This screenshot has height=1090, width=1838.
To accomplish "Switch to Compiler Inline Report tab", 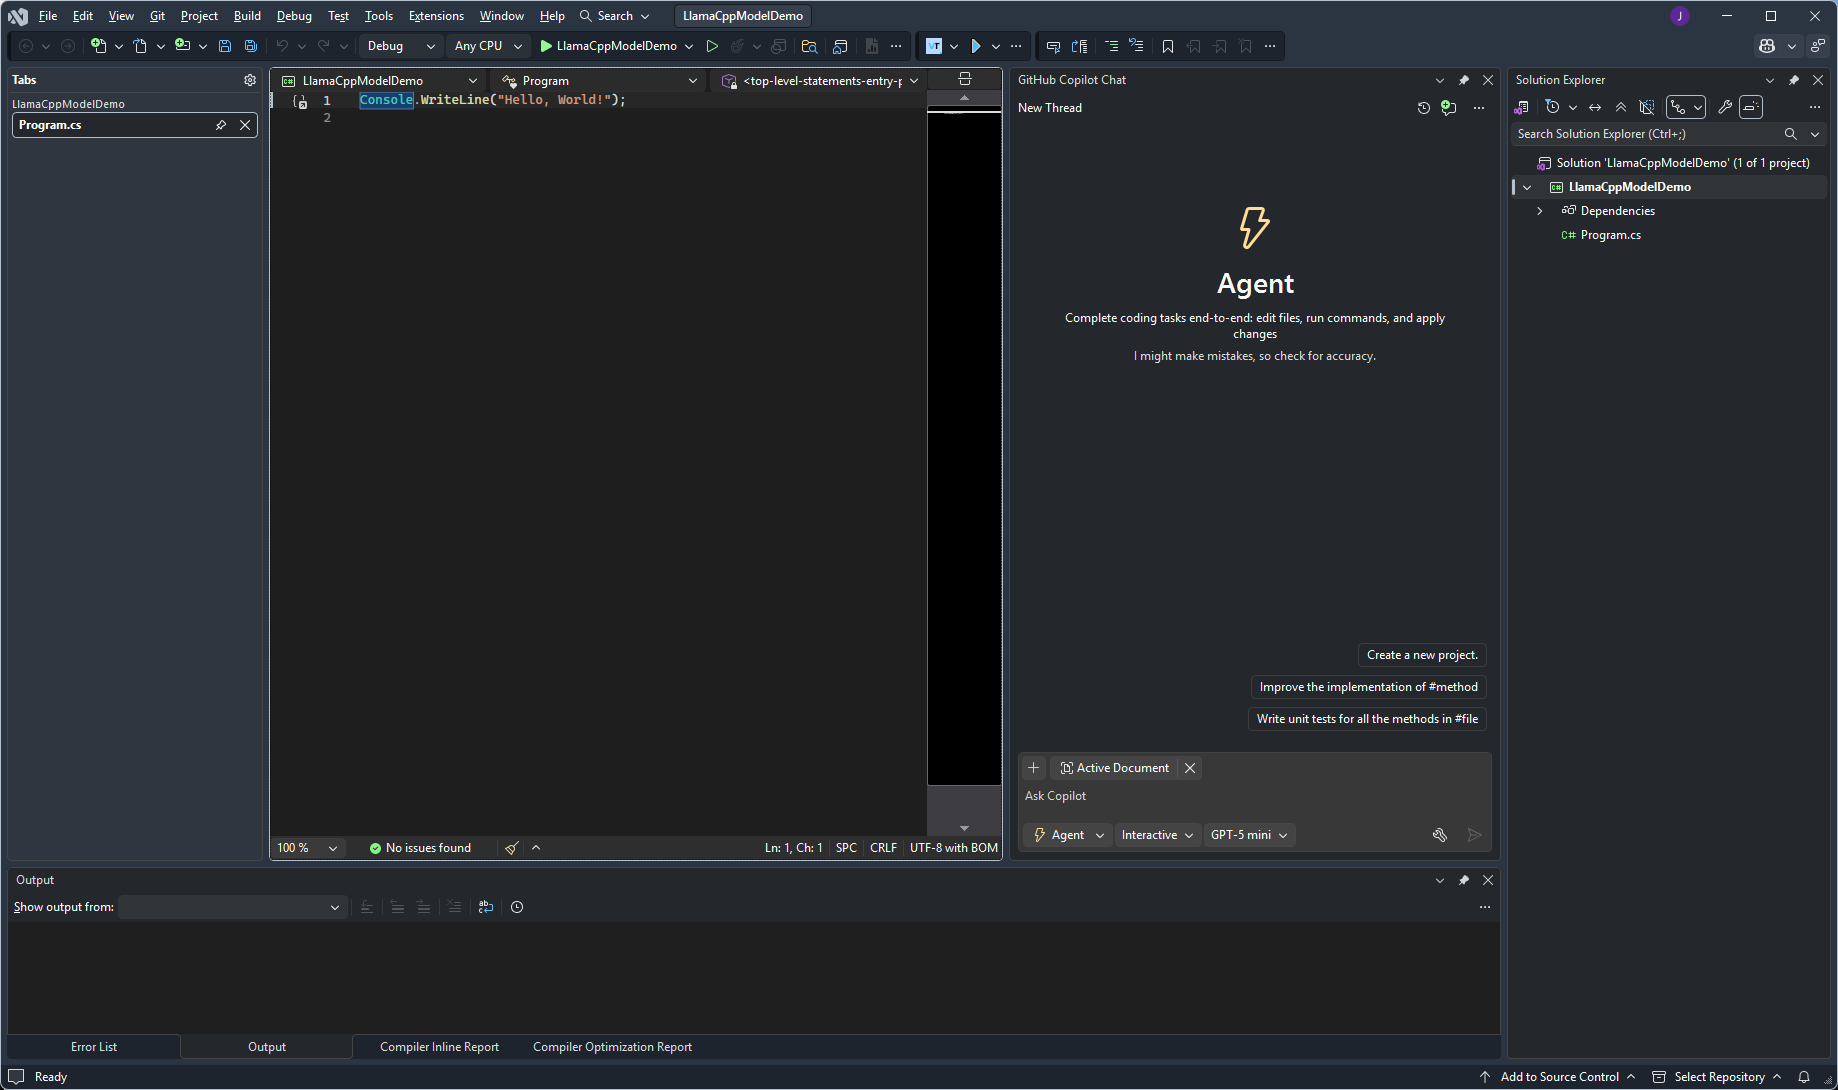I will click(439, 1047).
